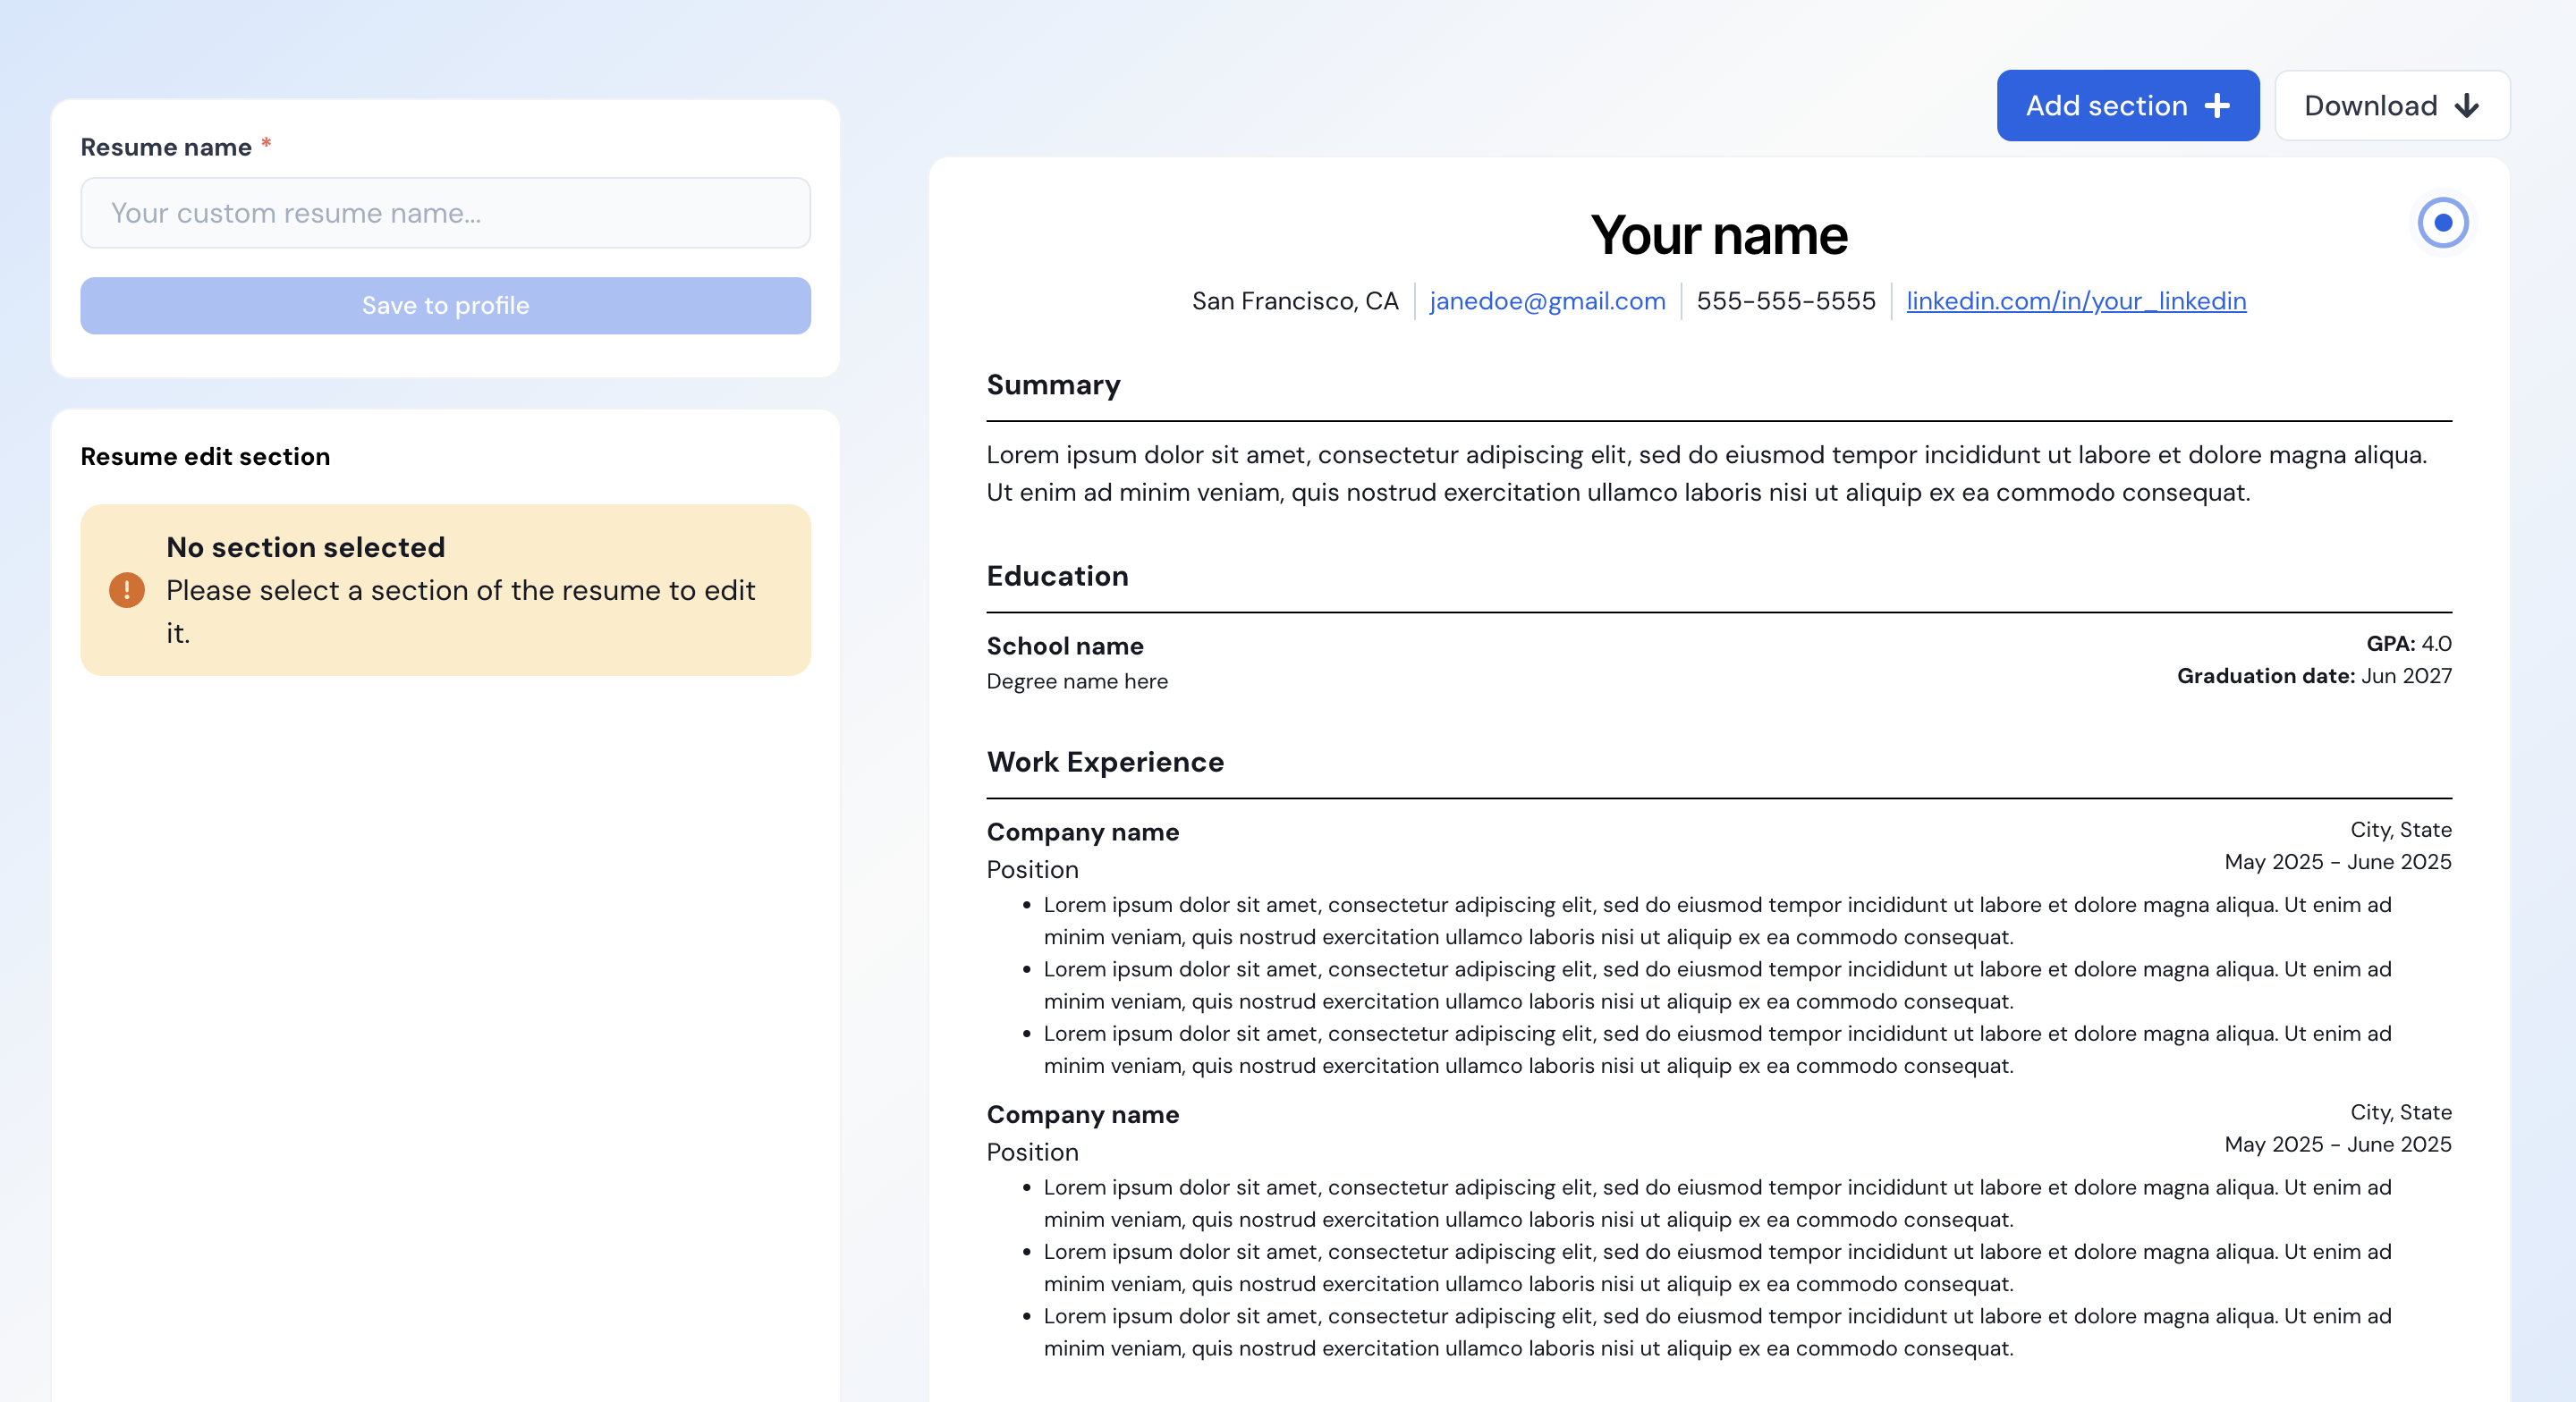Click the first Company name entry
Screen dimensions: 2576x1402
click(1082, 832)
